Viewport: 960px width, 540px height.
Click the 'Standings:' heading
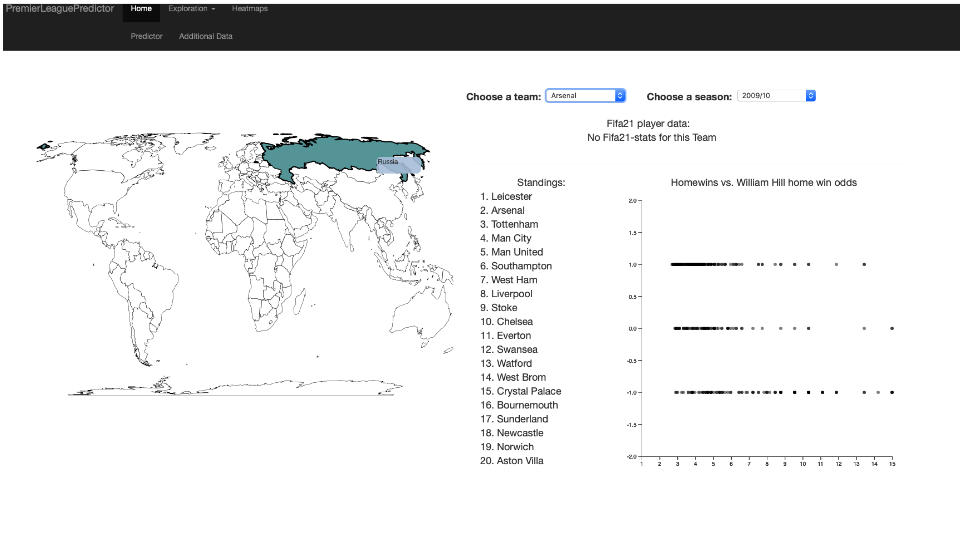[541, 182]
